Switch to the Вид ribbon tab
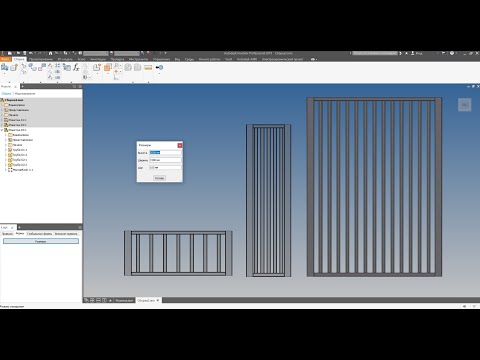This screenshot has width=480, height=360. pyautogui.click(x=177, y=59)
